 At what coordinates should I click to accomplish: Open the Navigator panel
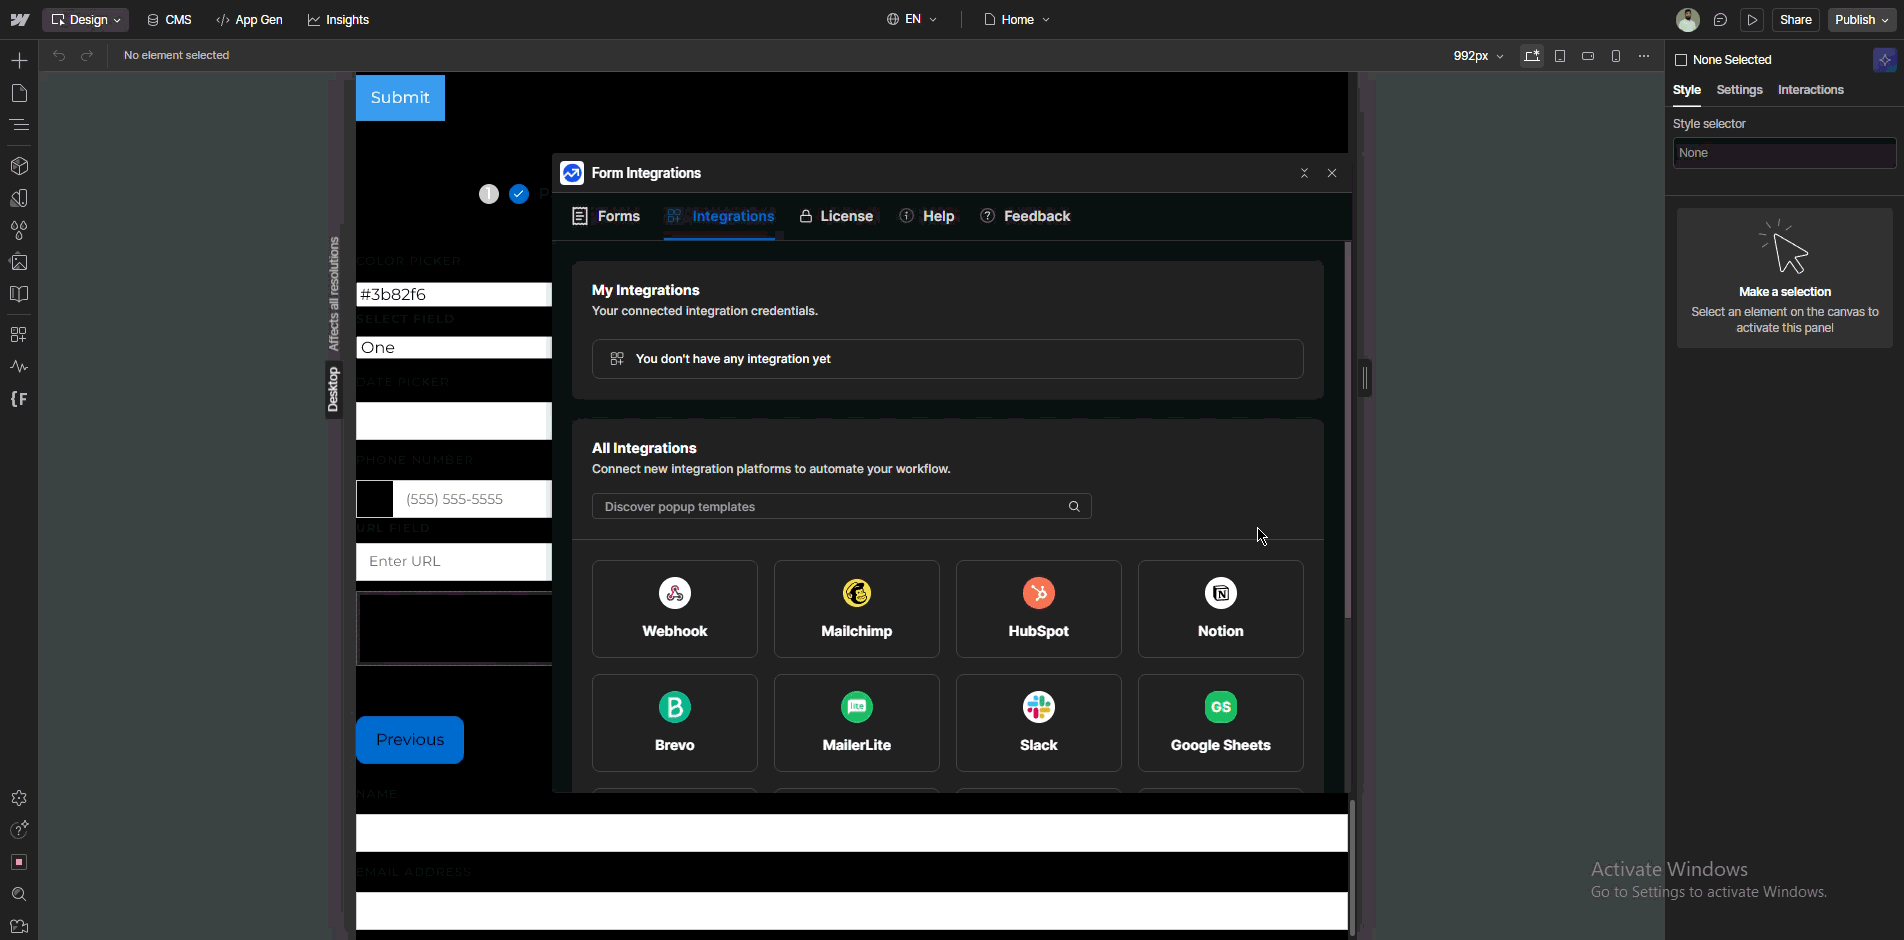point(19,125)
